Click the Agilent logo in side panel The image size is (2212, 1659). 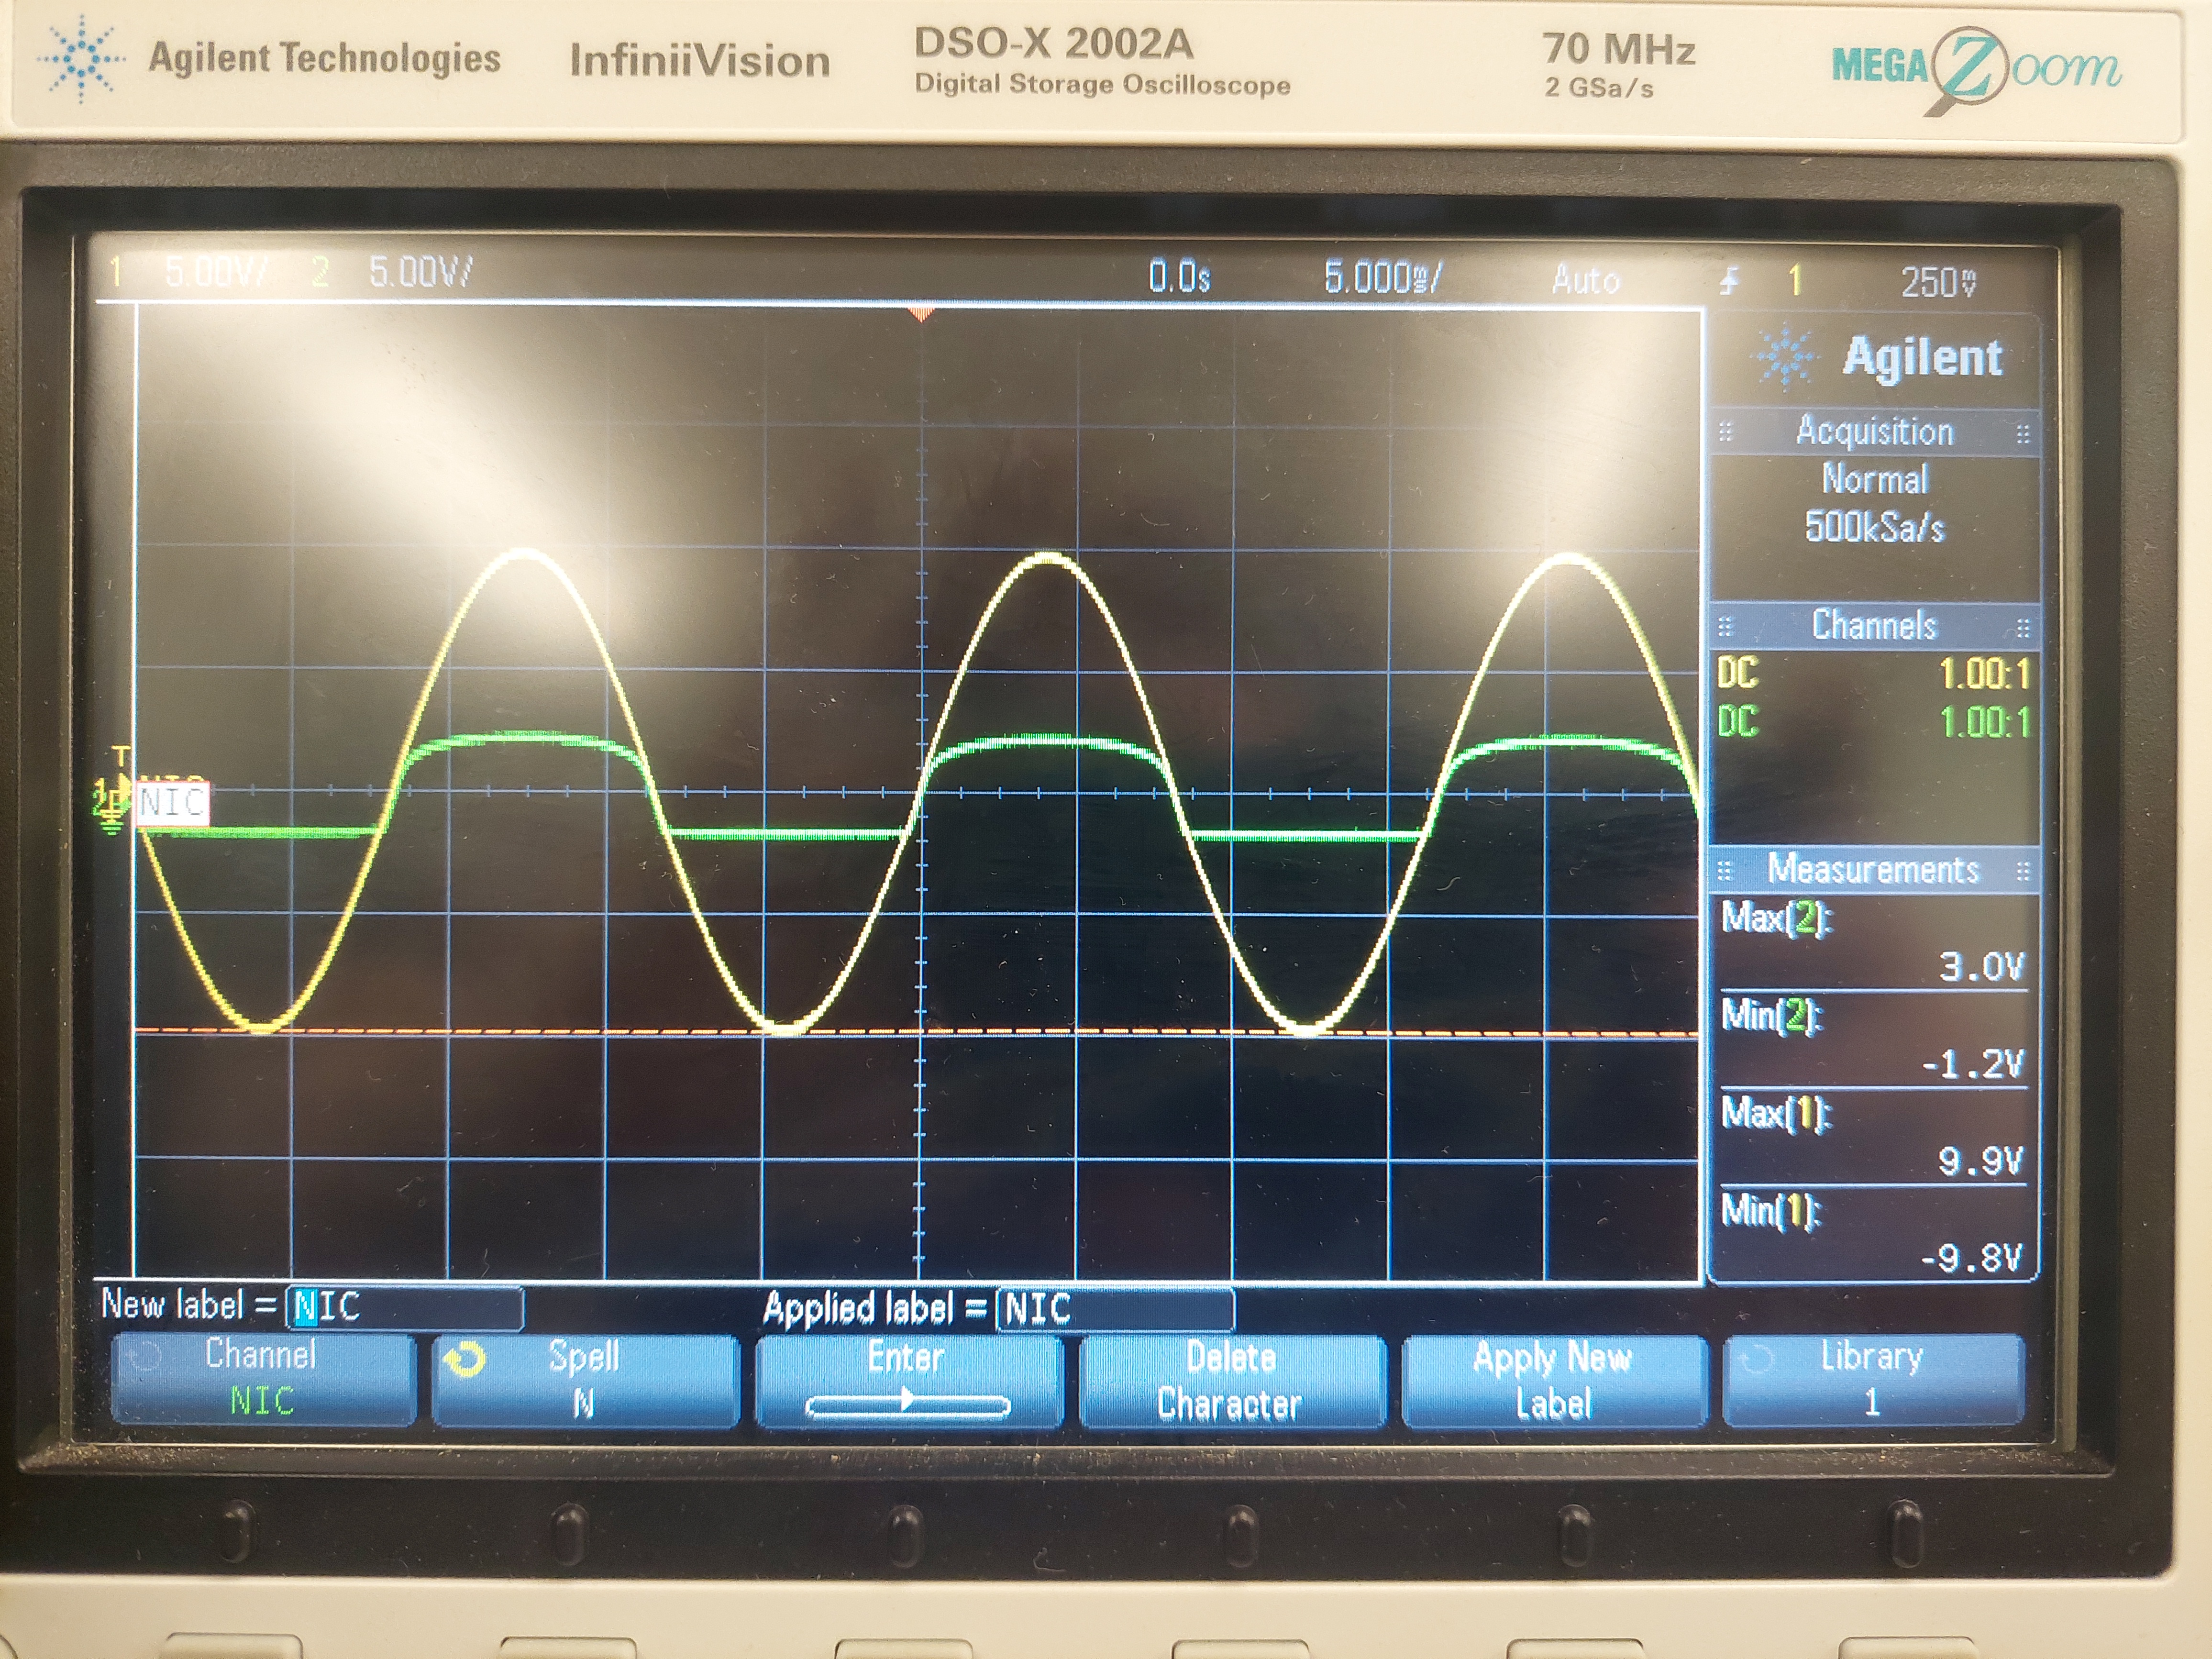(1879, 357)
